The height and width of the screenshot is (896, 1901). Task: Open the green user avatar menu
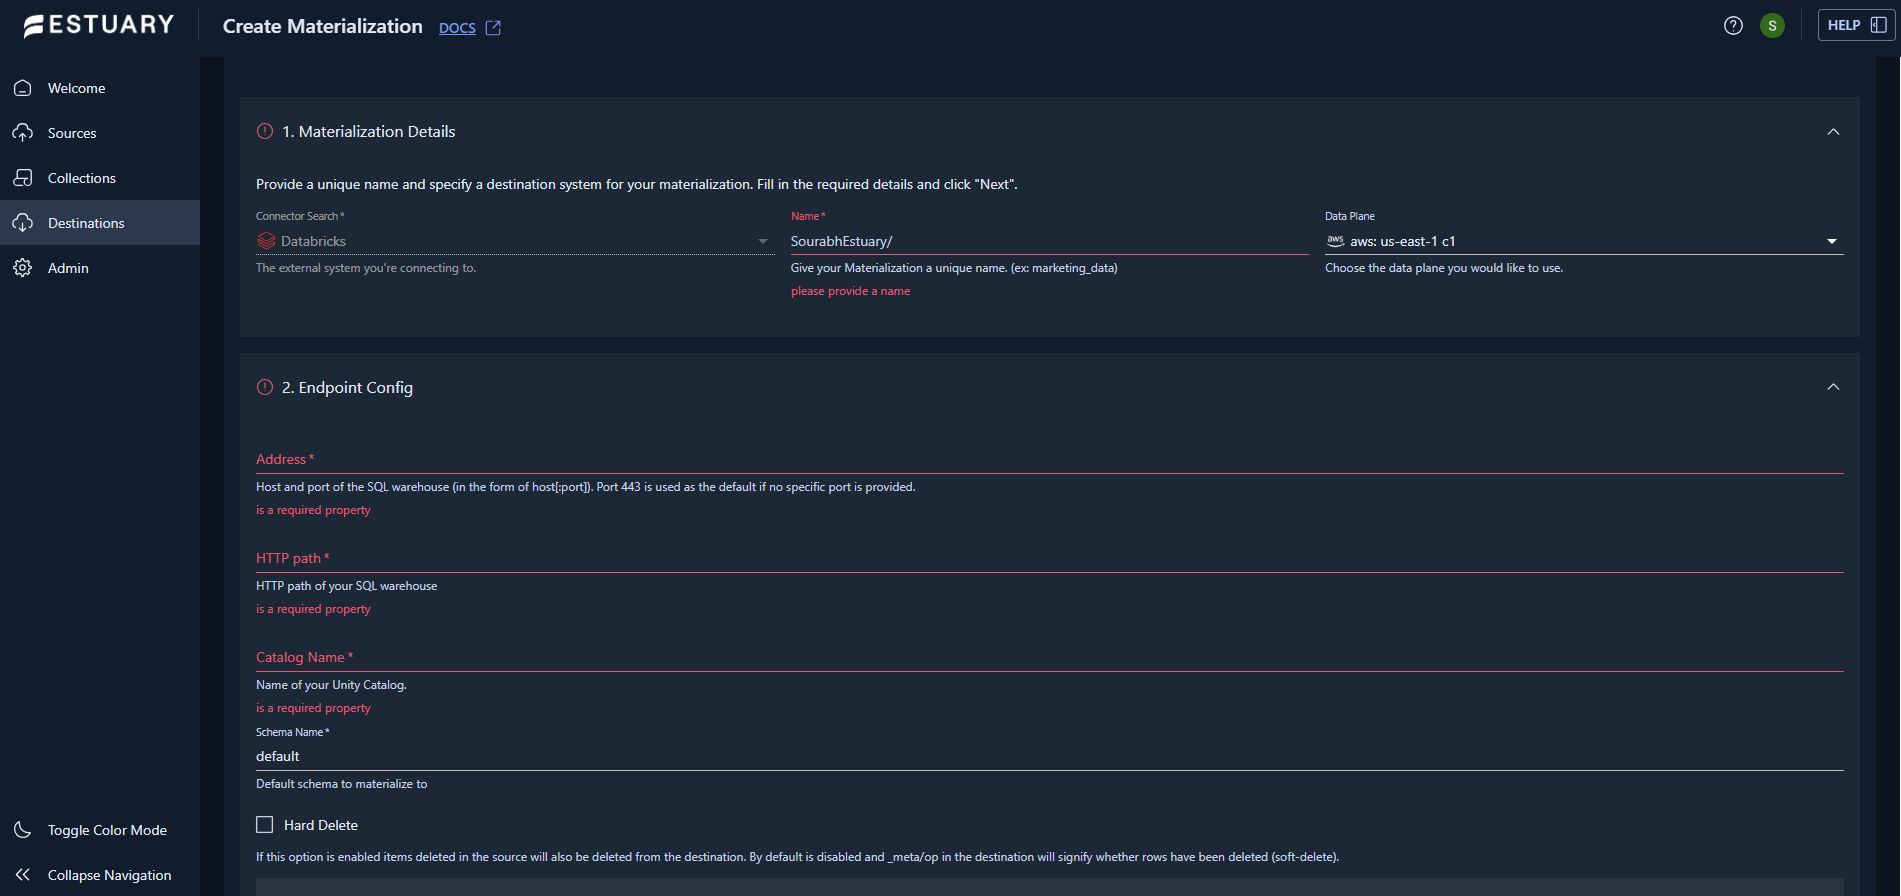pyautogui.click(x=1772, y=26)
